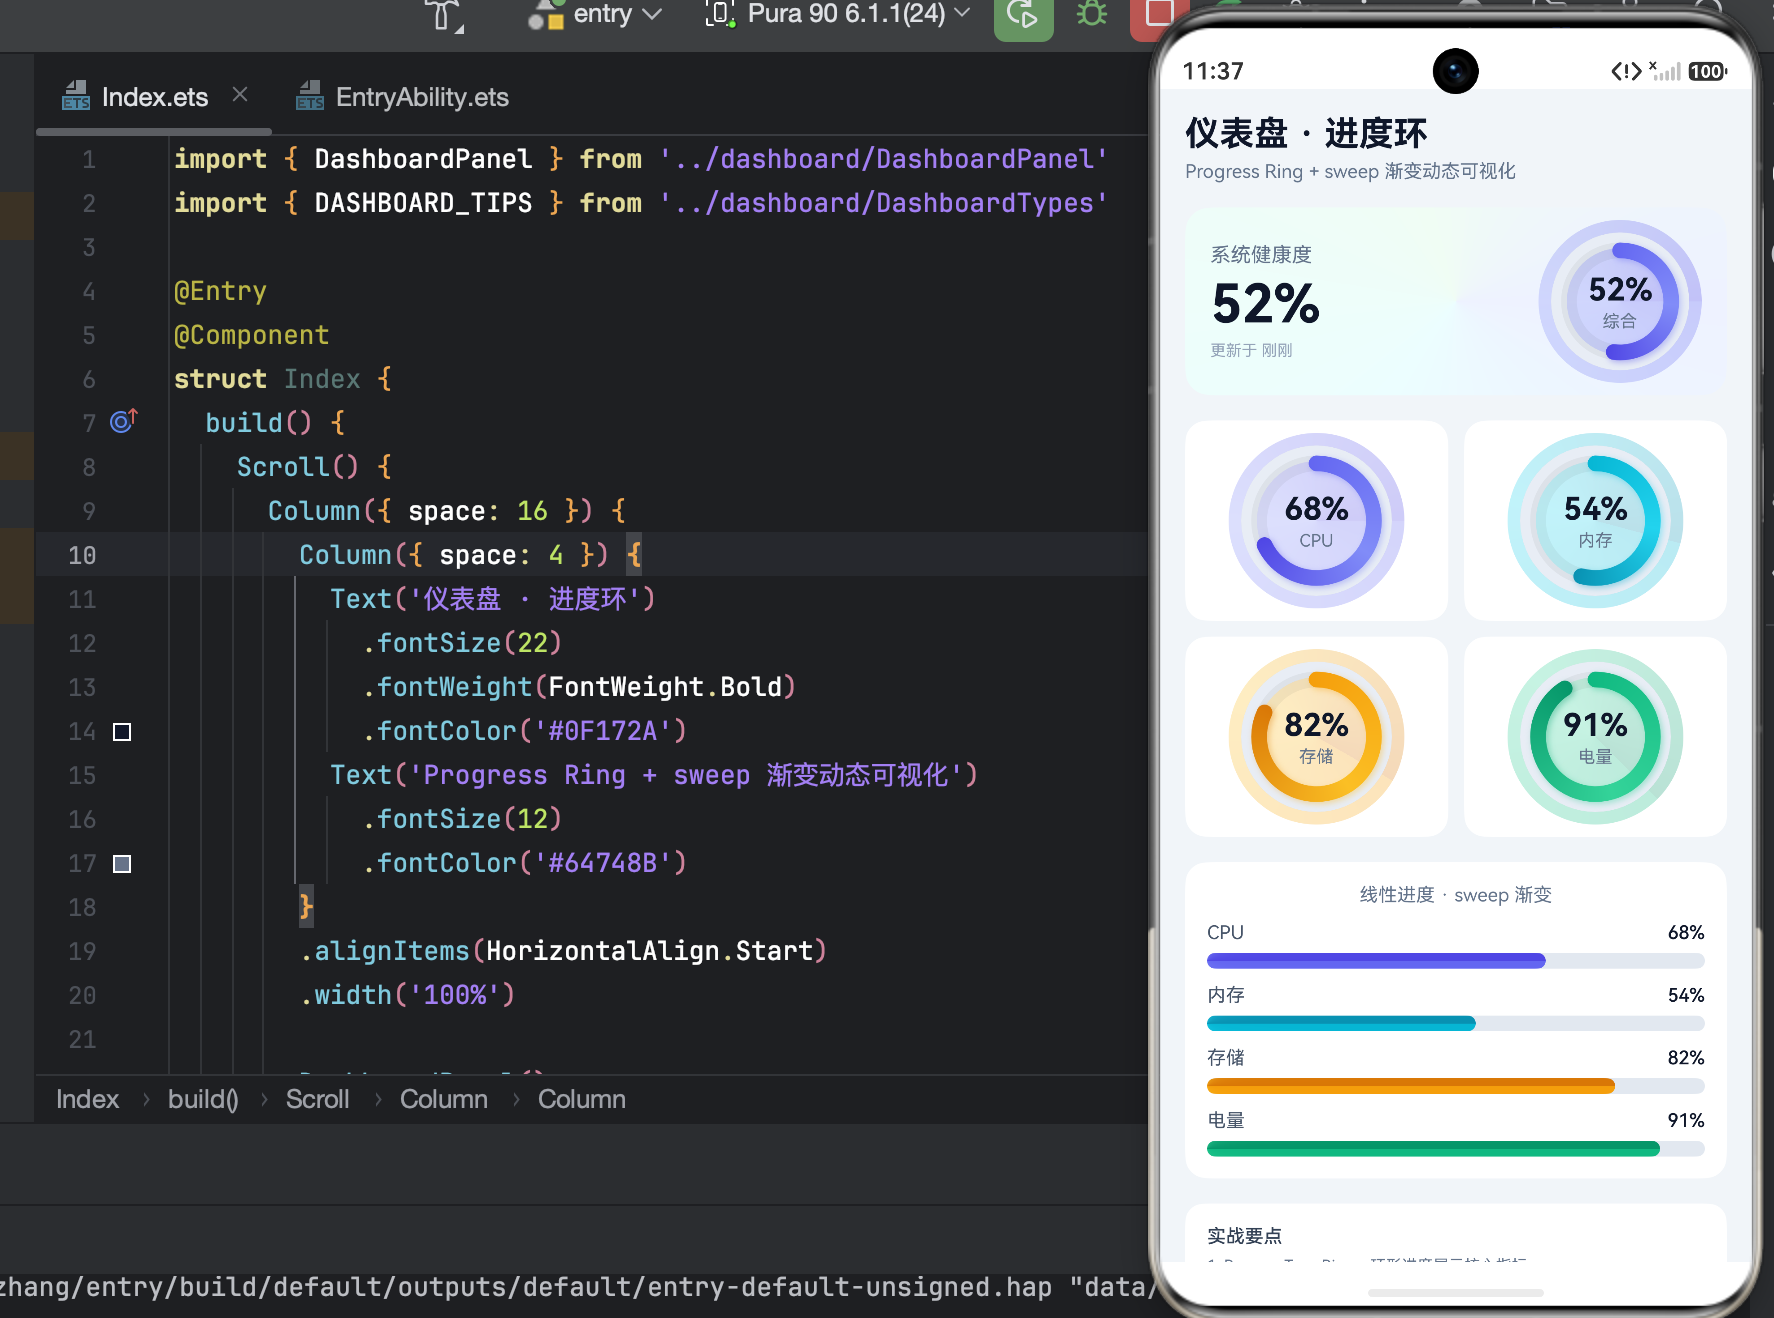Click the #64748B color swatch on line 17
This screenshot has width=1774, height=1318.
click(122, 864)
